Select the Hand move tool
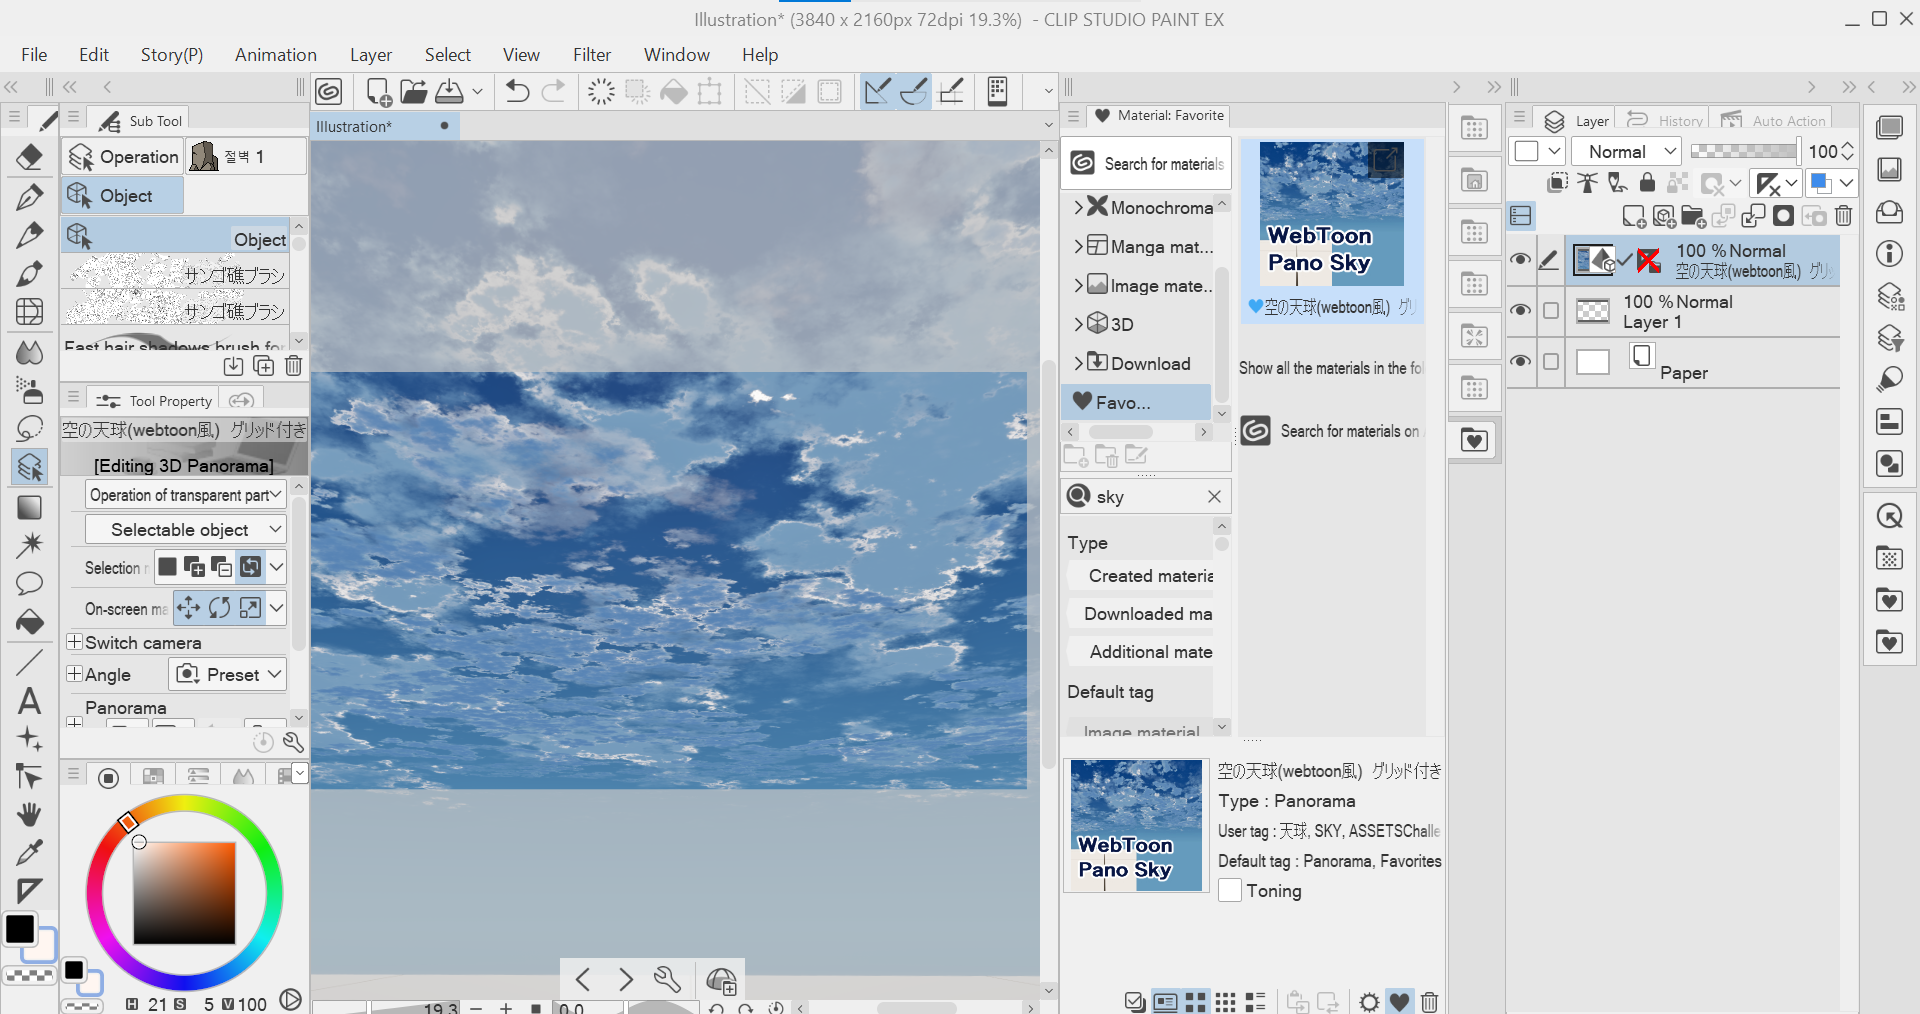1920x1014 pixels. pyautogui.click(x=30, y=814)
